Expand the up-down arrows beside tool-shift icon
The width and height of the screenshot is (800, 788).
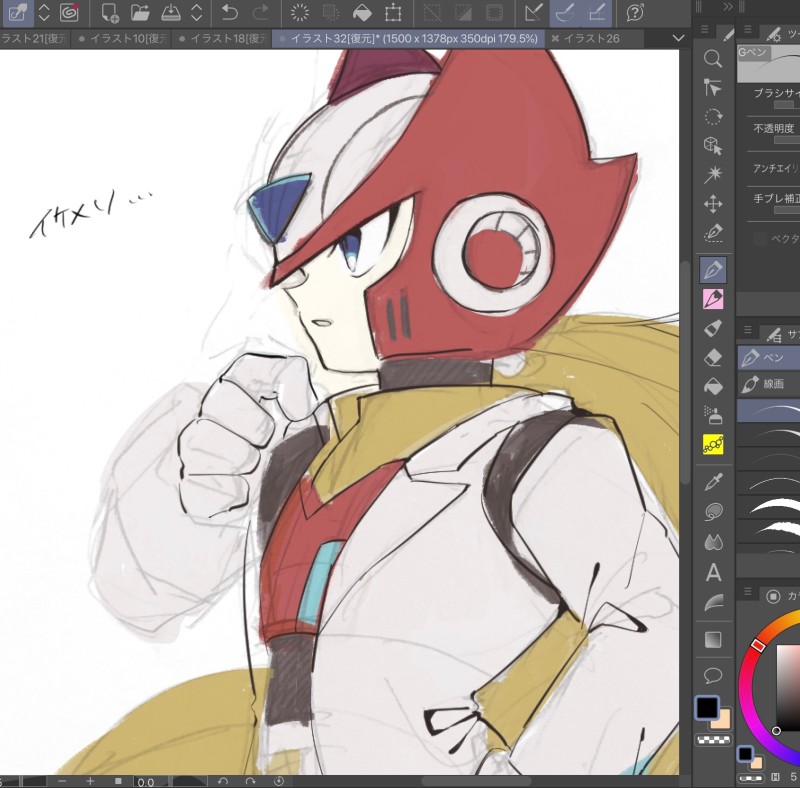44,13
